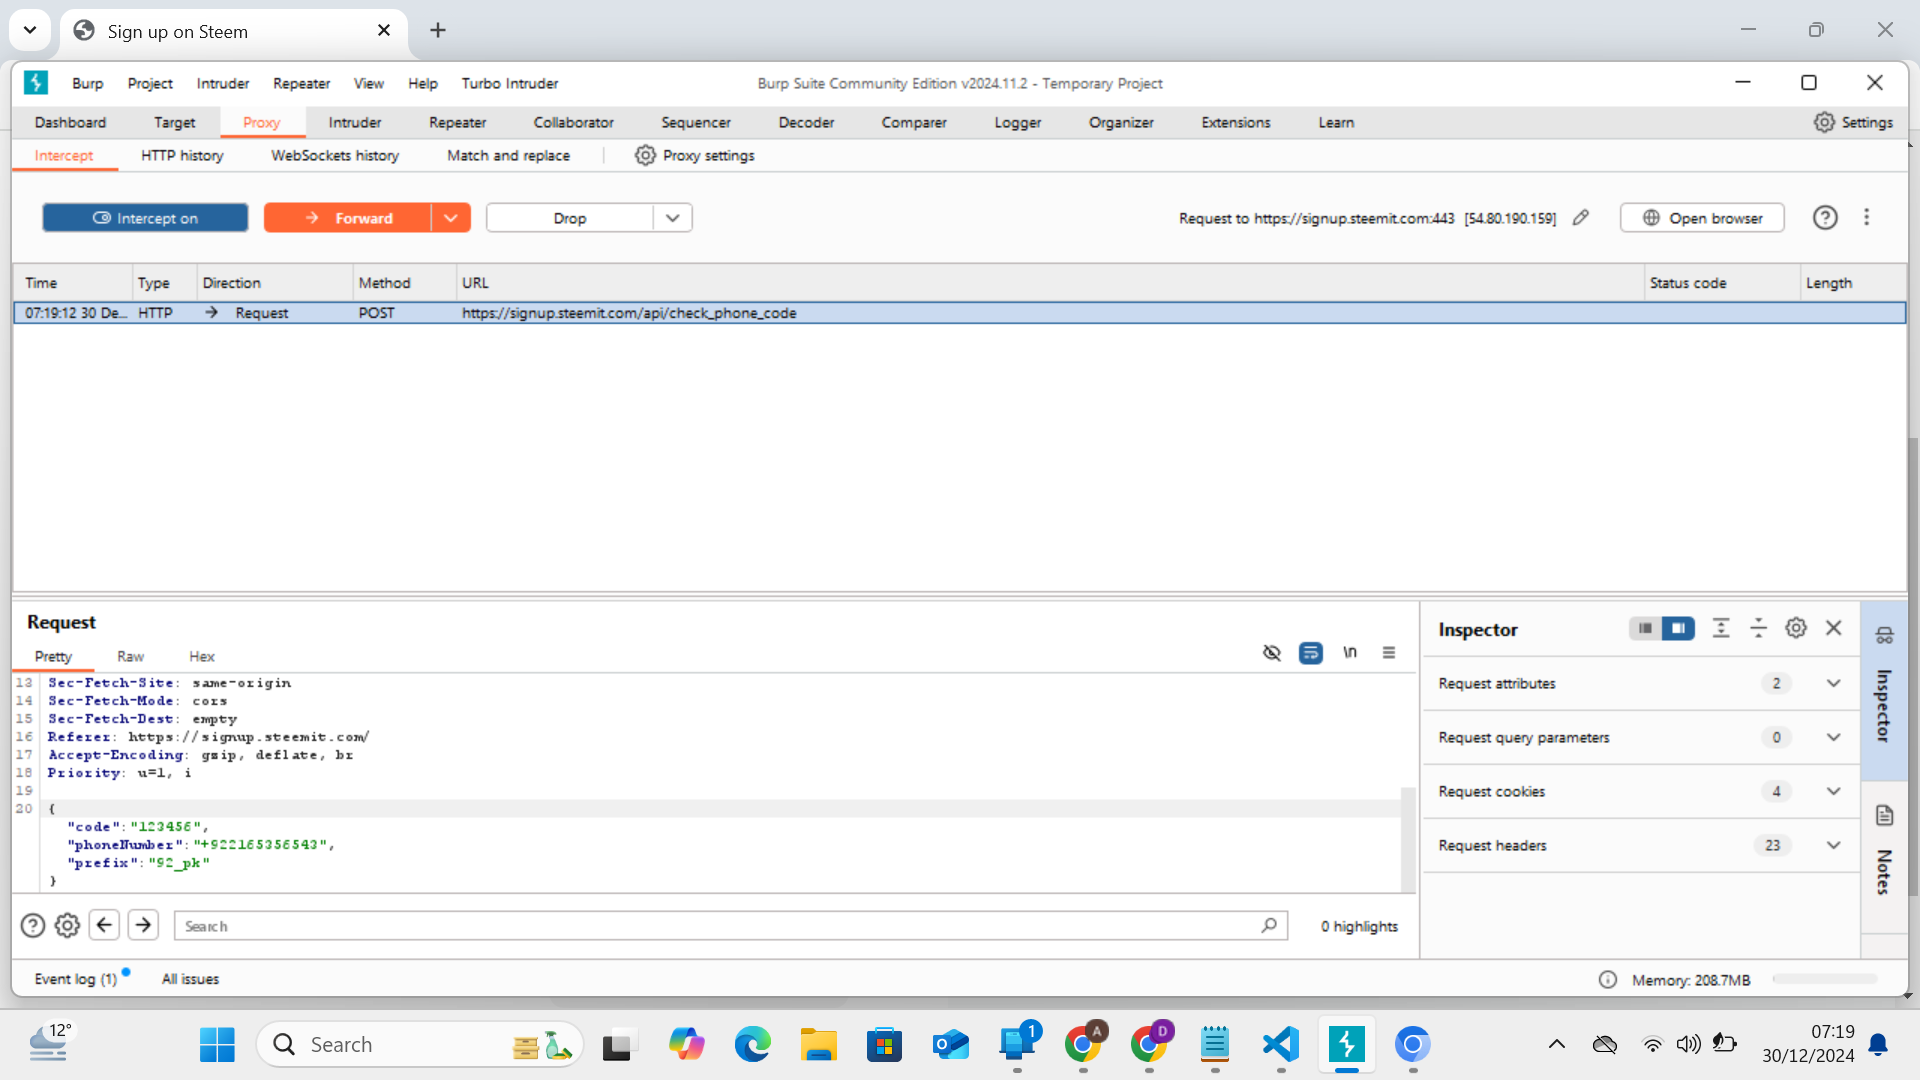The height and width of the screenshot is (1080, 1920).
Task: Toggle hiding of non-printable characters in the request editor
Action: (x=1272, y=652)
